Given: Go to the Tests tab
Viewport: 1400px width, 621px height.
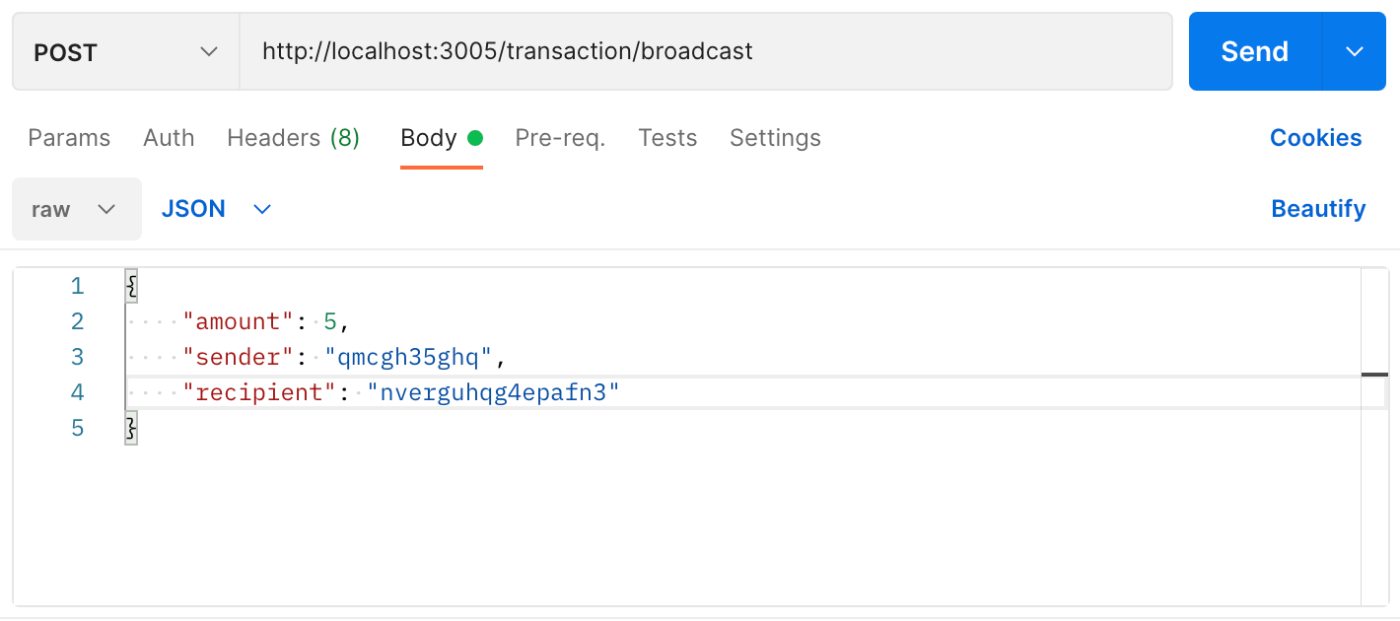Looking at the screenshot, I should [668, 138].
